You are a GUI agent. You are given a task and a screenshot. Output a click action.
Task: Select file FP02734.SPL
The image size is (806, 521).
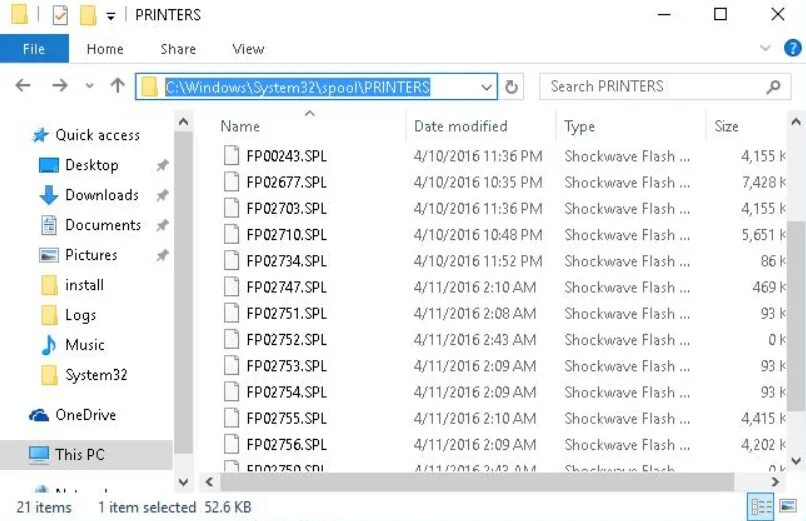tap(286, 261)
